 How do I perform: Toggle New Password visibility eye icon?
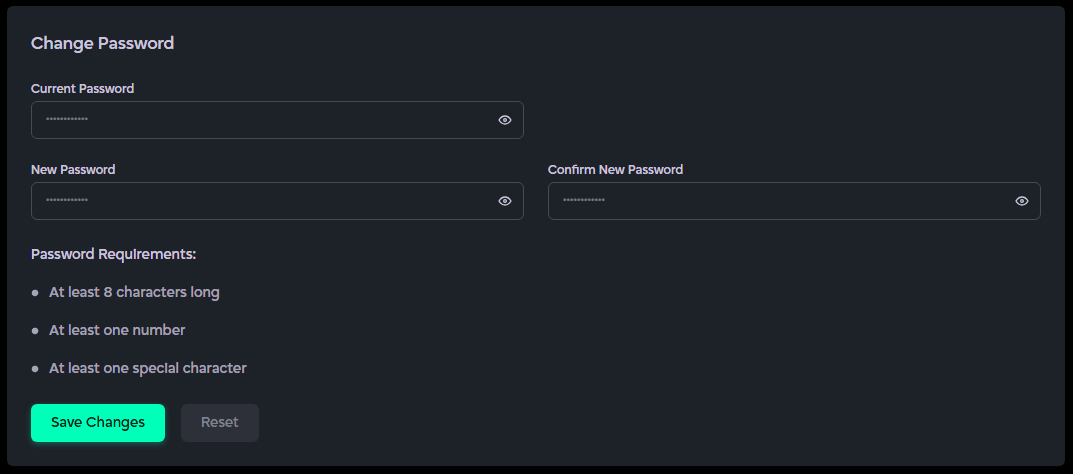tap(505, 201)
